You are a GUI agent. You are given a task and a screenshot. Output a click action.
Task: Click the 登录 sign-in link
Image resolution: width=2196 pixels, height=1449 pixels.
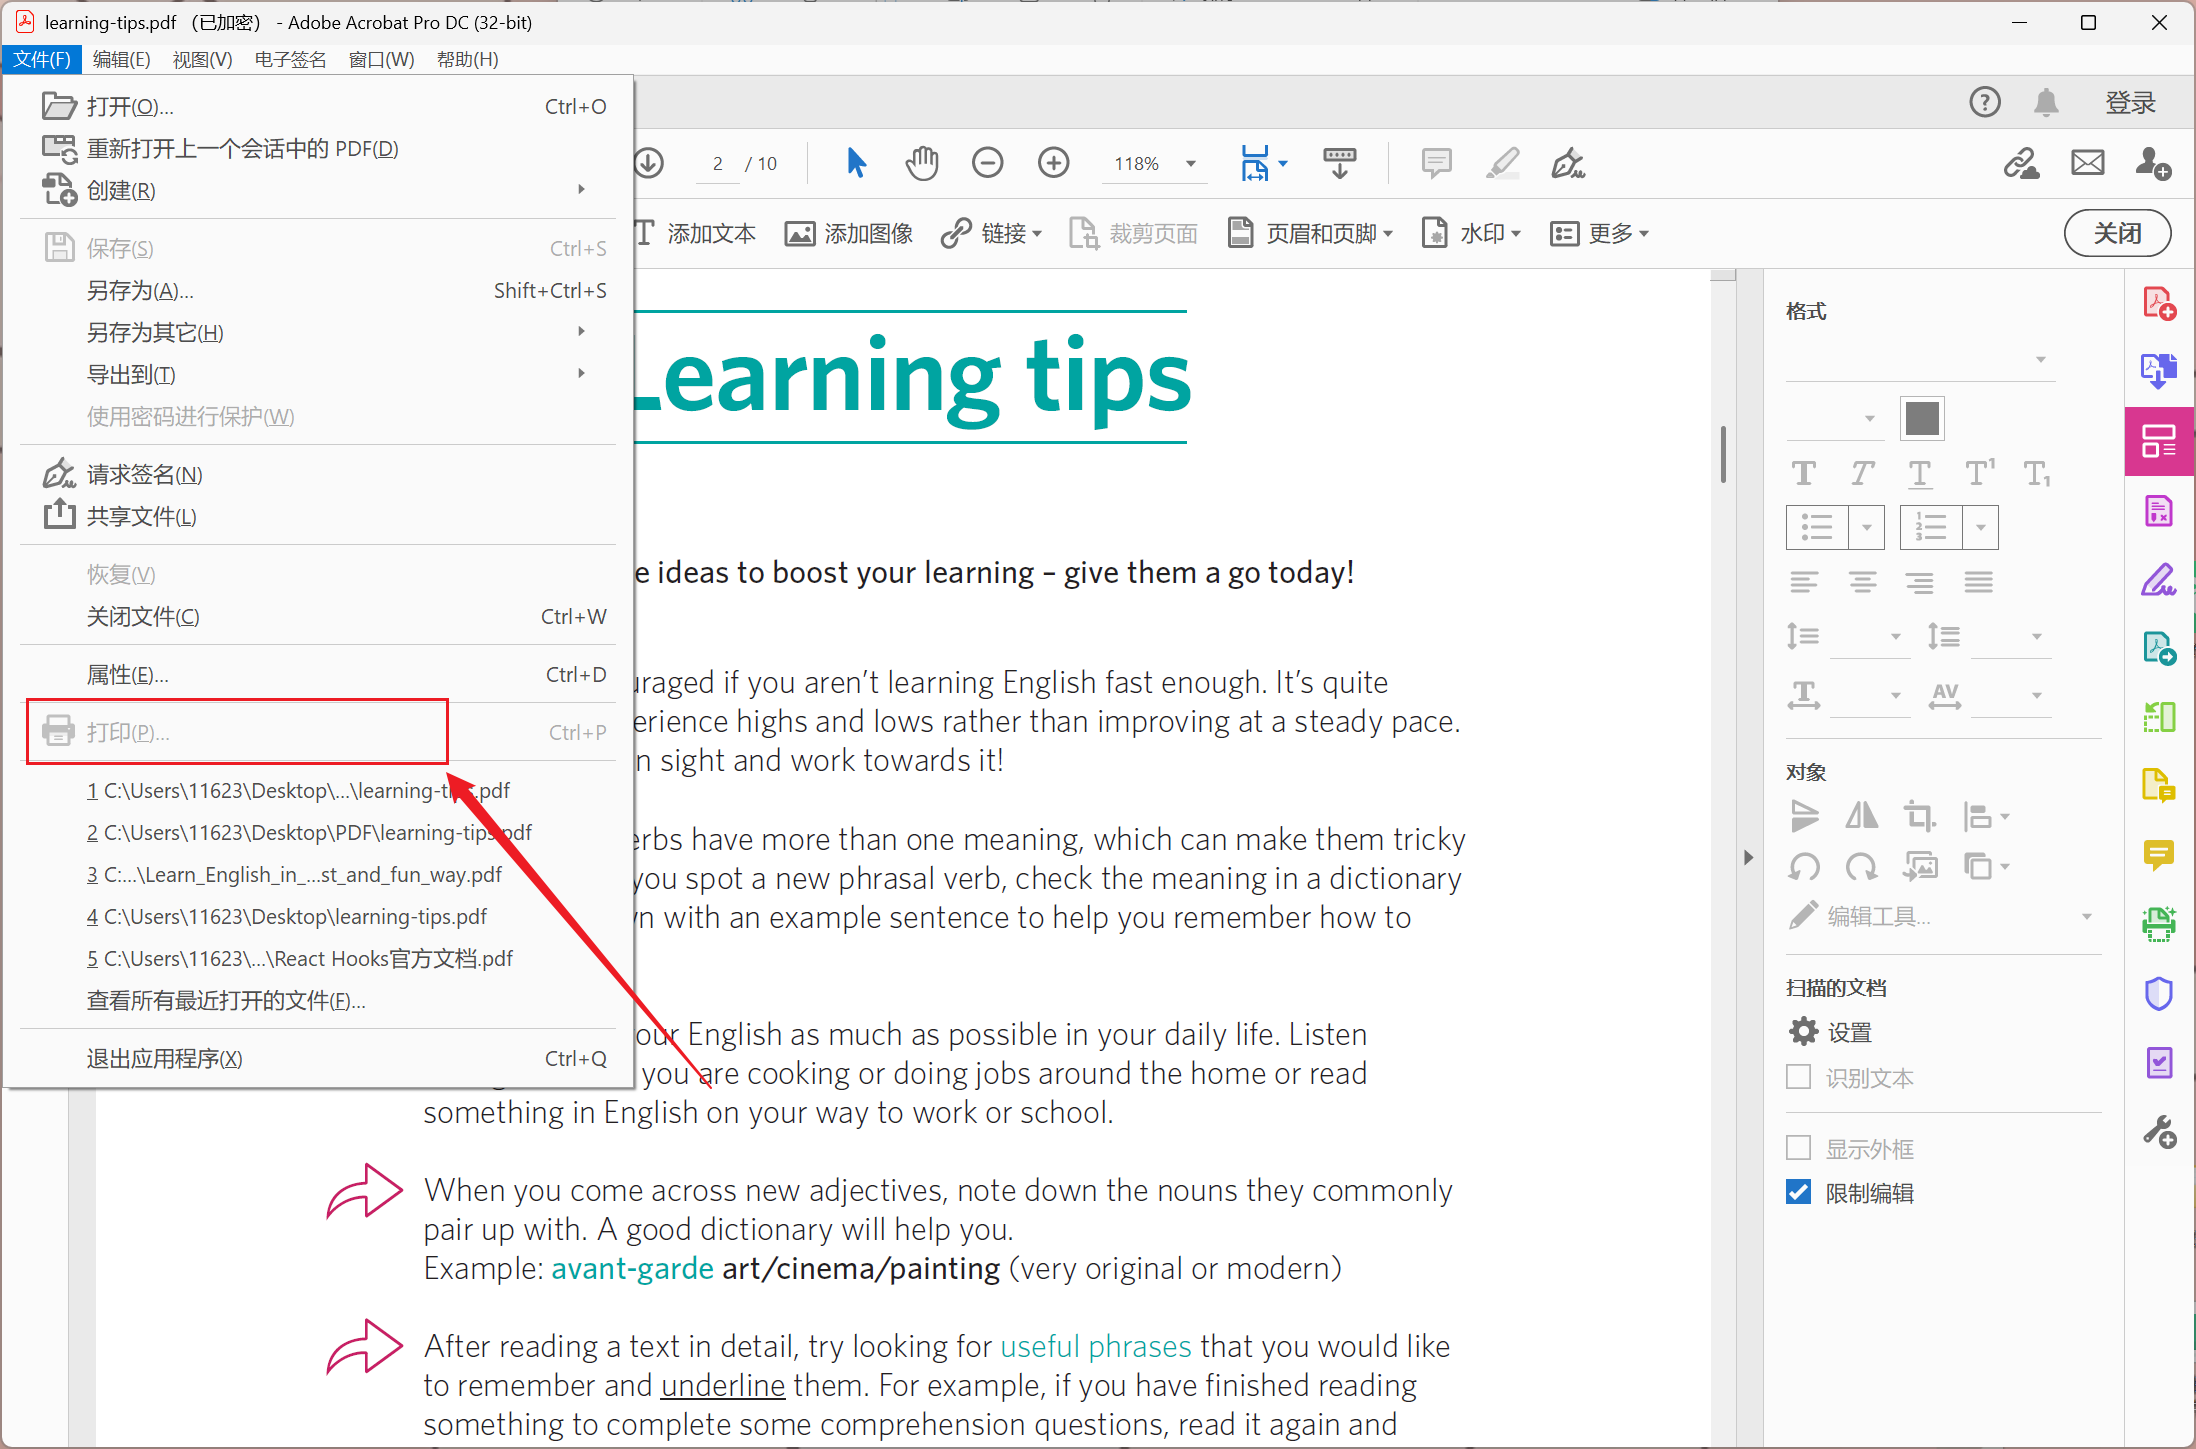pos(2129,102)
